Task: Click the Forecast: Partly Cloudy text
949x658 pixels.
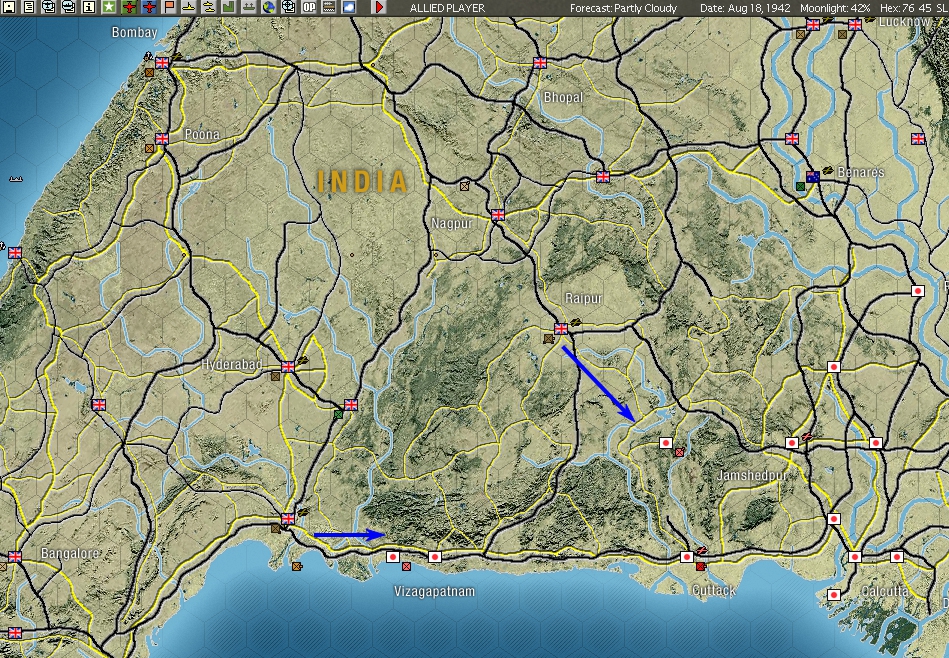Action: [623, 8]
